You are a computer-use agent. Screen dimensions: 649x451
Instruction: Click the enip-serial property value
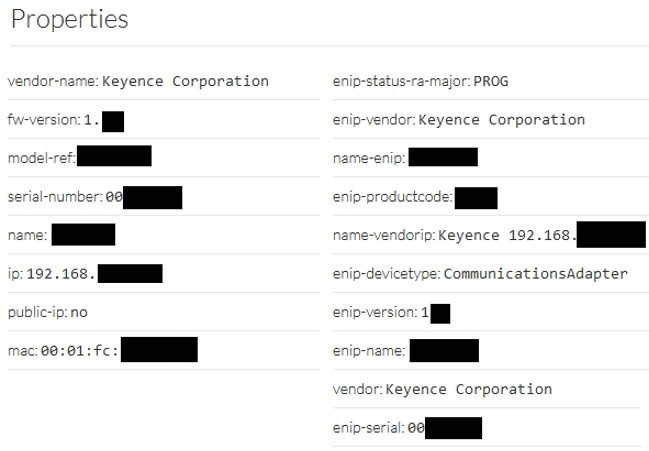point(444,428)
